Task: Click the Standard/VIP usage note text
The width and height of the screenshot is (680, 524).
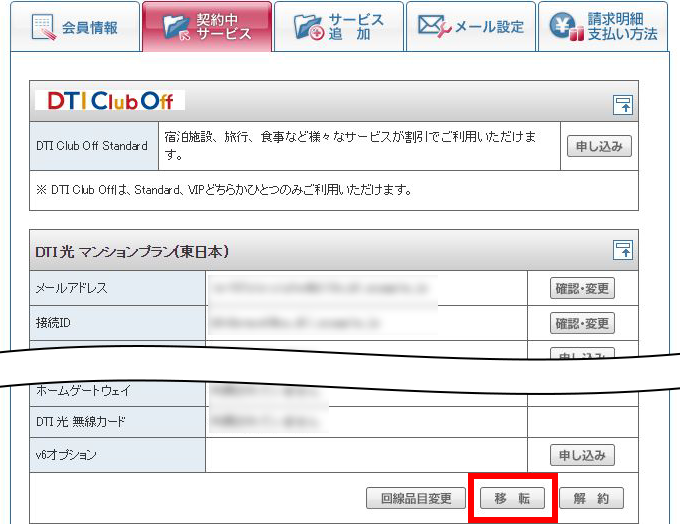Action: pos(224,190)
